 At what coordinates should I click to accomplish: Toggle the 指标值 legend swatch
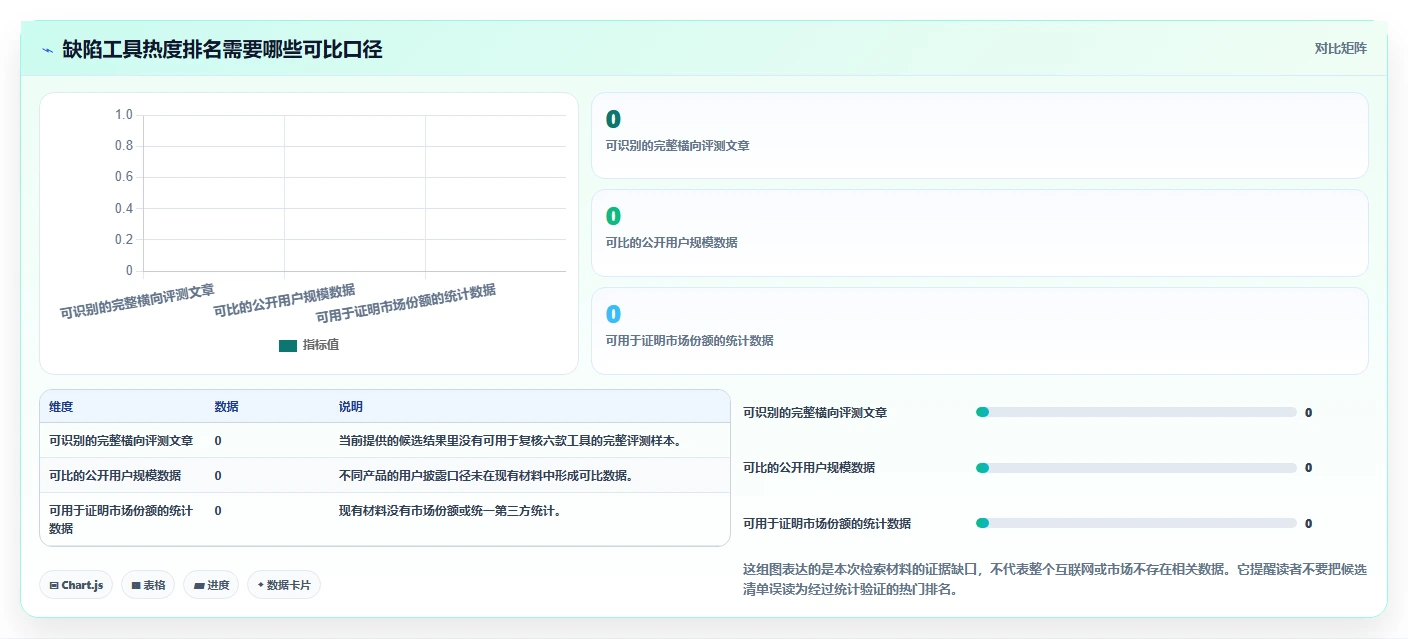point(288,345)
